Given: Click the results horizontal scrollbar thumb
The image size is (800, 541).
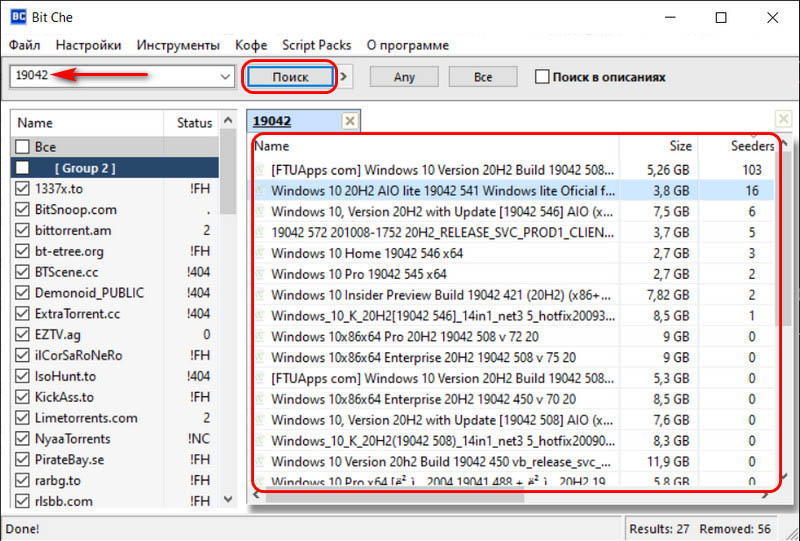Looking at the screenshot, I should point(395,497).
